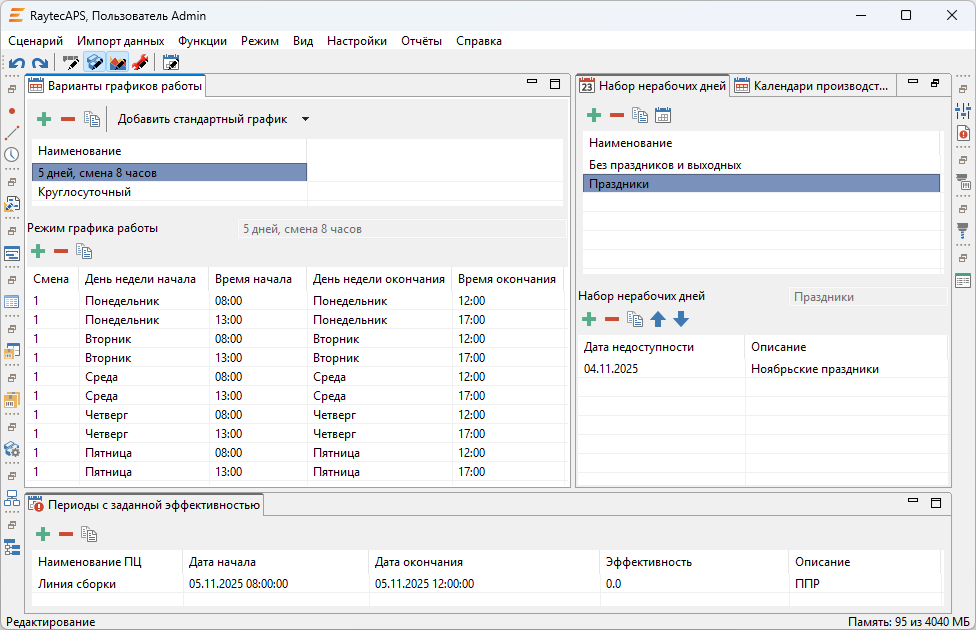Click the Линия сборки cell
Image resolution: width=976 pixels, height=630 pixels.
coord(107,584)
